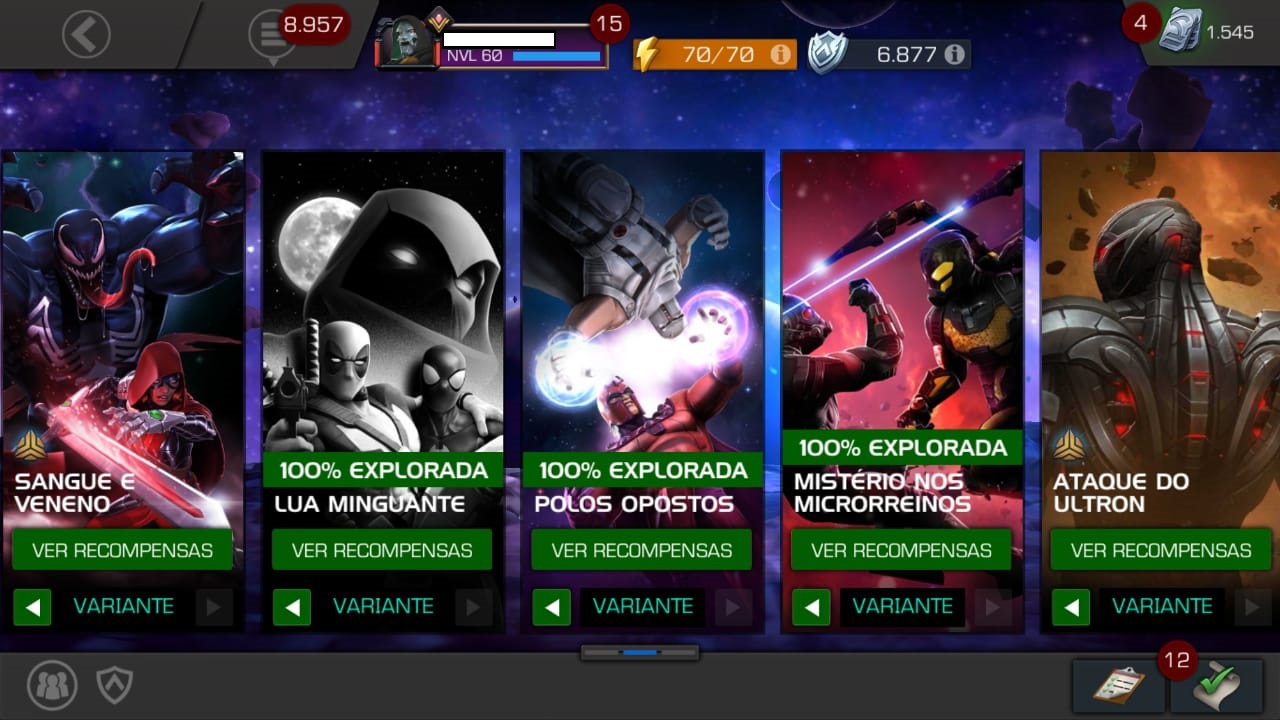Open the Sangue e Veneno quest card

coord(122,340)
